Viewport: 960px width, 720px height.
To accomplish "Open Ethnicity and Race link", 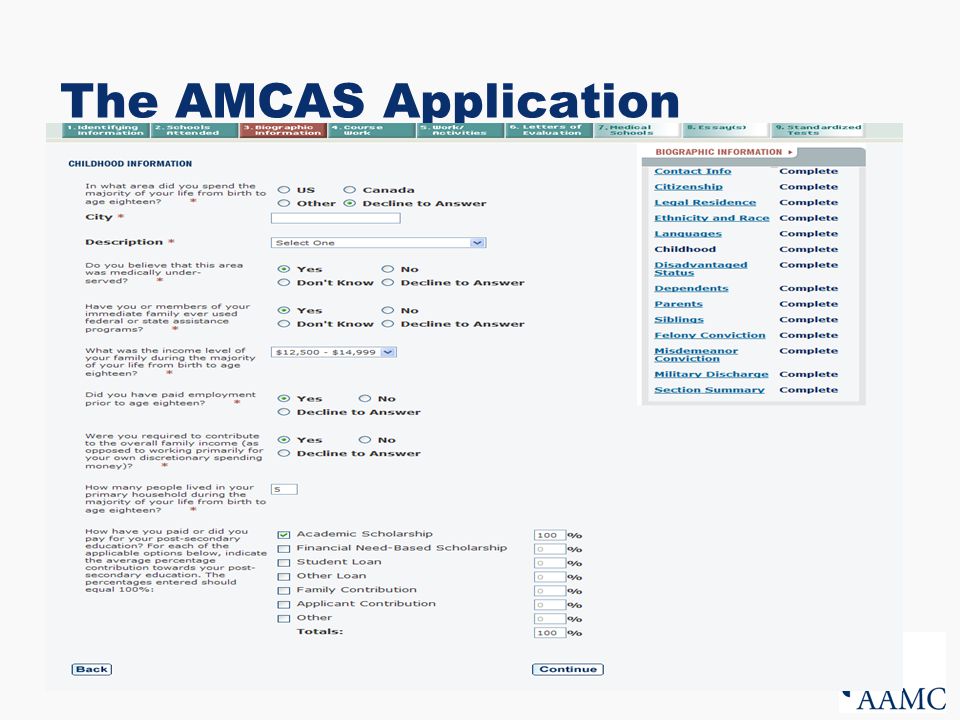I will (711, 218).
